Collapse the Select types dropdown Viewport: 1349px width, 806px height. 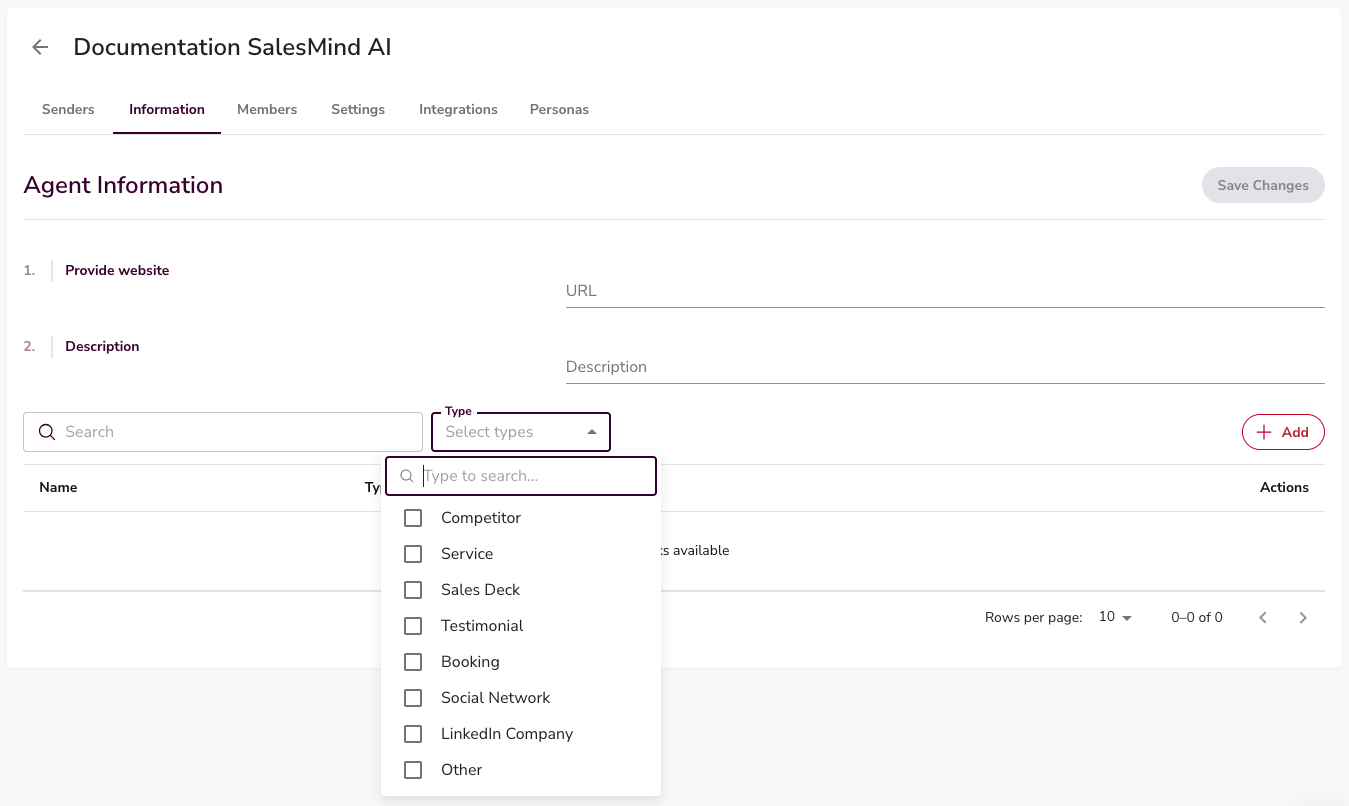(x=592, y=432)
